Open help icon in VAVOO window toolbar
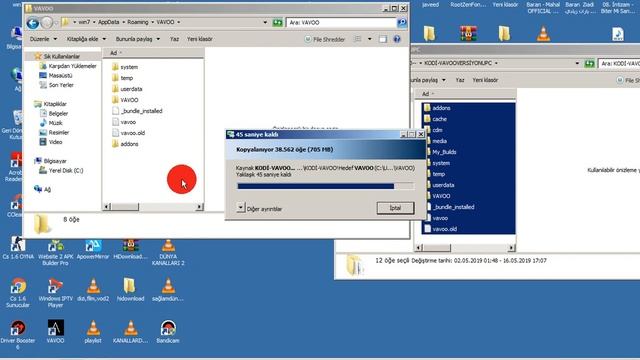Image resolution: width=640 pixels, height=360 pixels. [397, 39]
